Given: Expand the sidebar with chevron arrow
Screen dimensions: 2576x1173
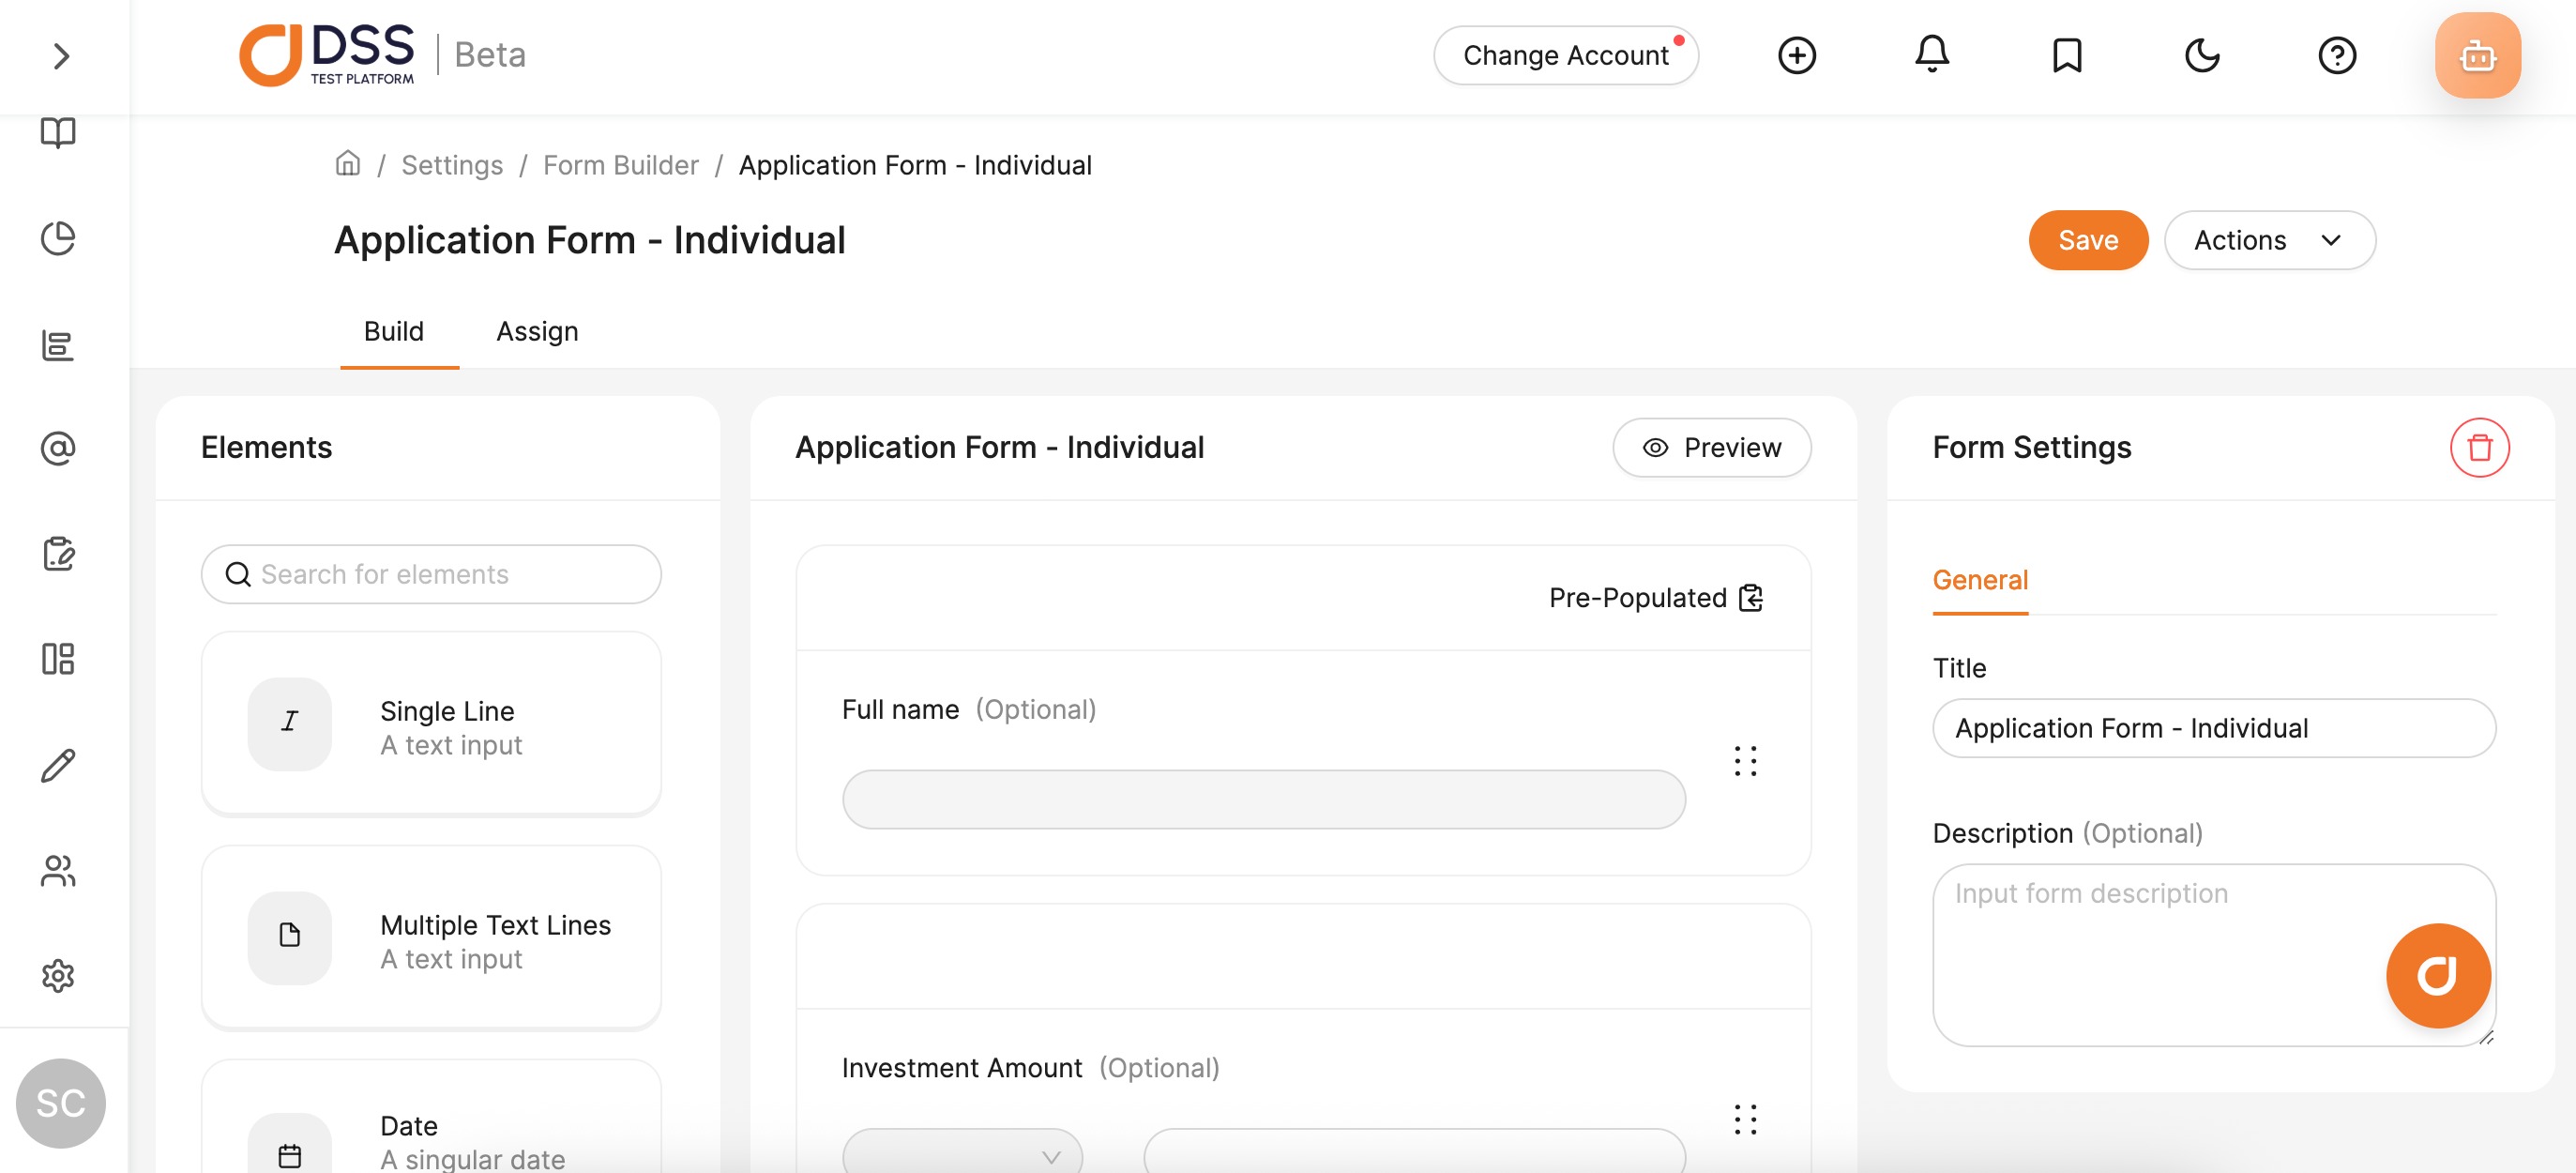Looking at the screenshot, I should pos(61,56).
